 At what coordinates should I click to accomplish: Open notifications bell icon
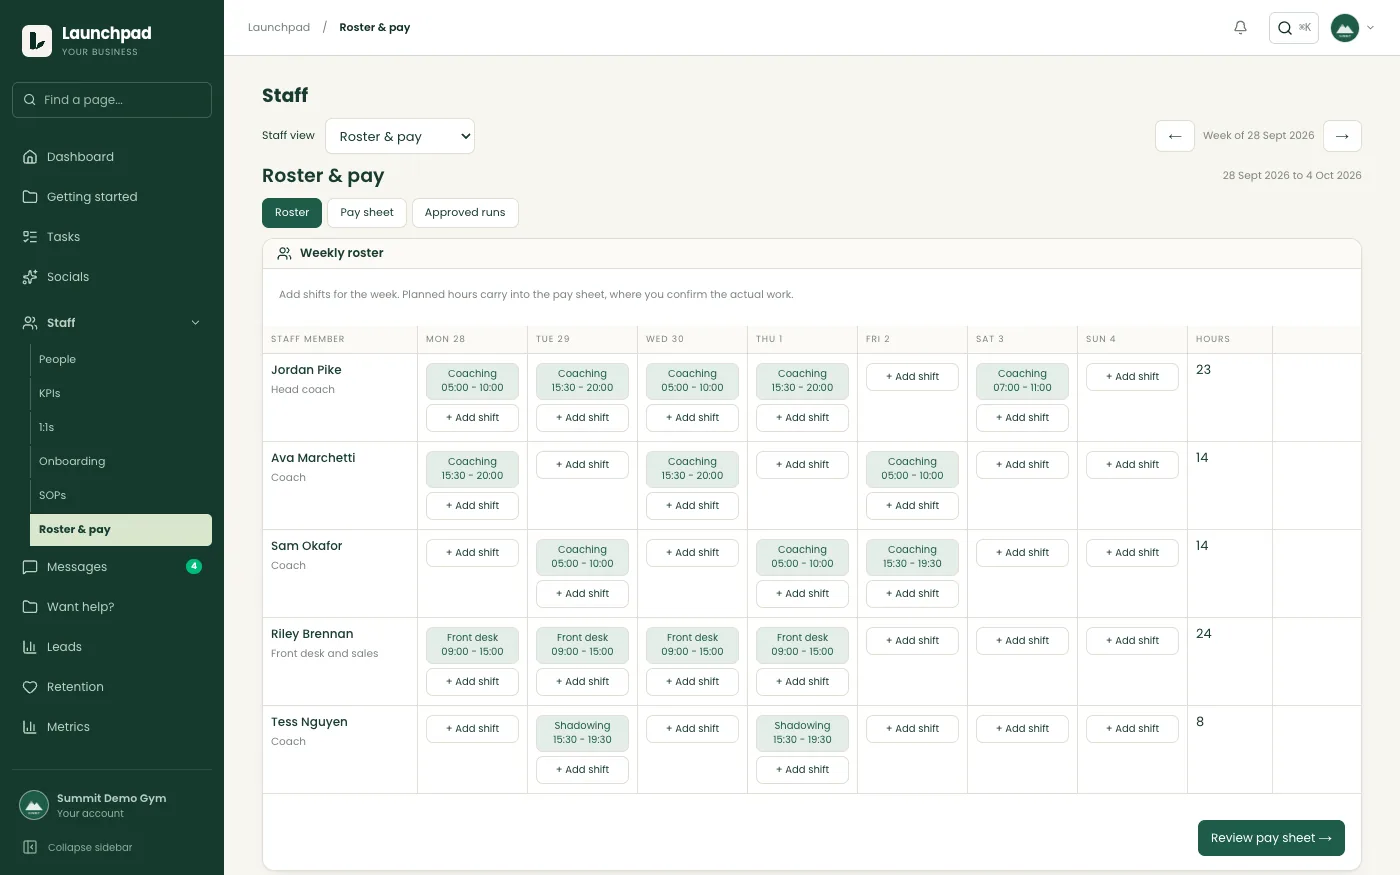tap(1240, 28)
